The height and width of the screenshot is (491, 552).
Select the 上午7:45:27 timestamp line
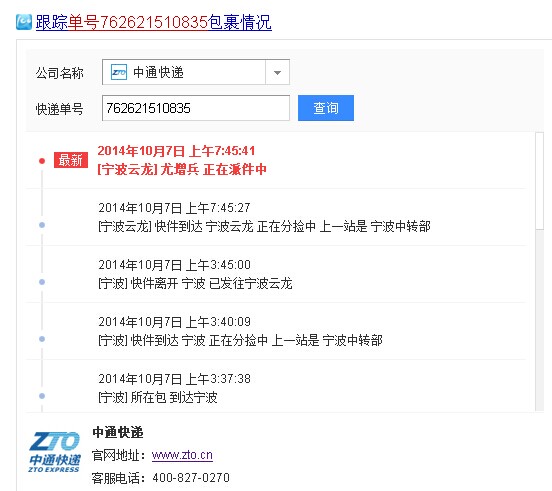174,208
